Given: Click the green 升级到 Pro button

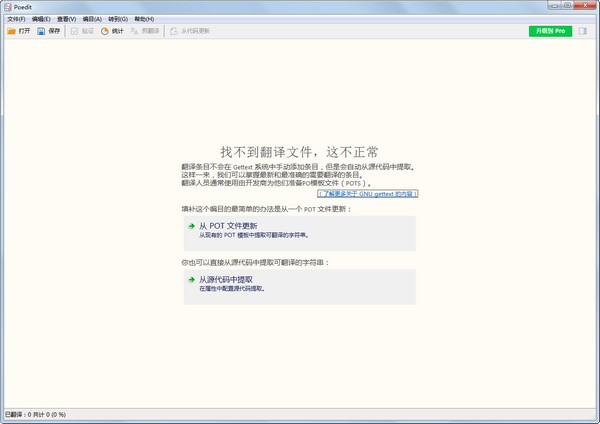Looking at the screenshot, I should [x=550, y=31].
